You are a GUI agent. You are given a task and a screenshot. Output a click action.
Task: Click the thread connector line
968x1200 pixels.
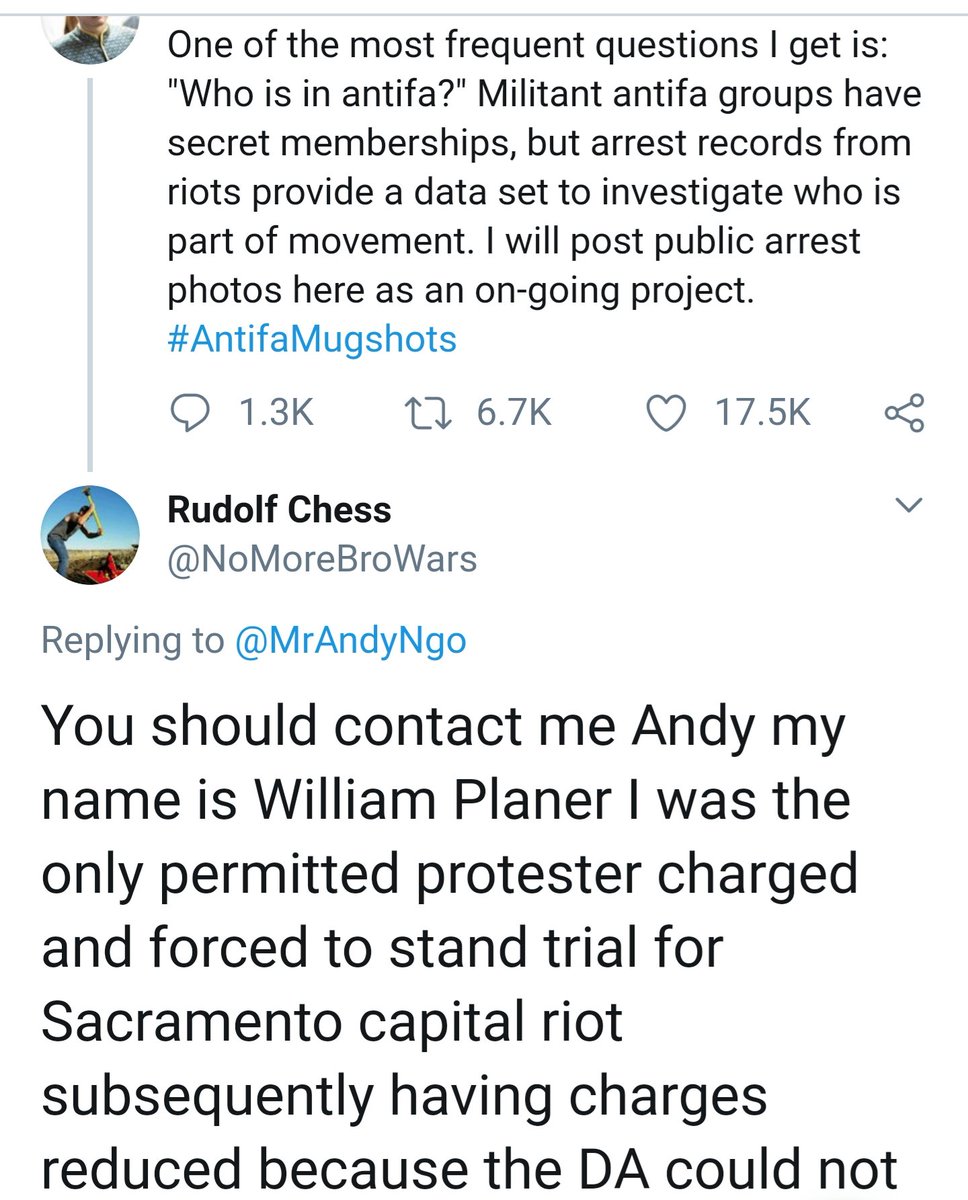point(91,272)
